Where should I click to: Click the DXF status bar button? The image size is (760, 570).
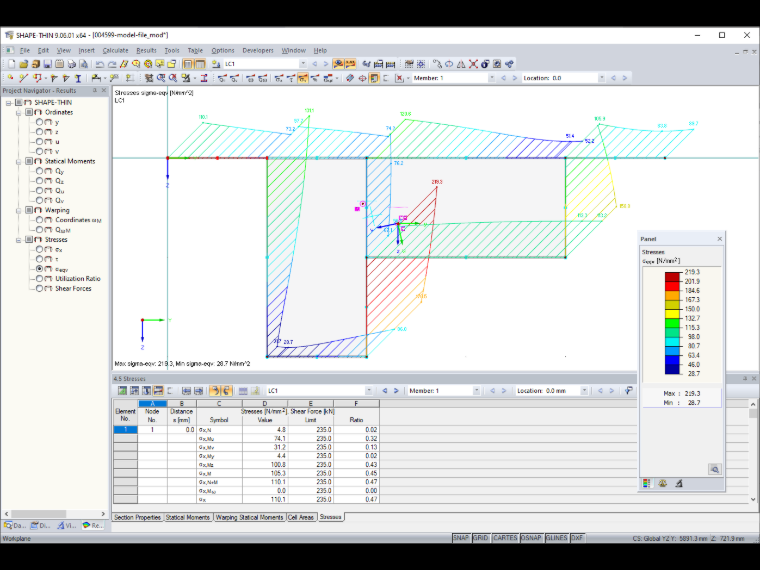pyautogui.click(x=577, y=538)
